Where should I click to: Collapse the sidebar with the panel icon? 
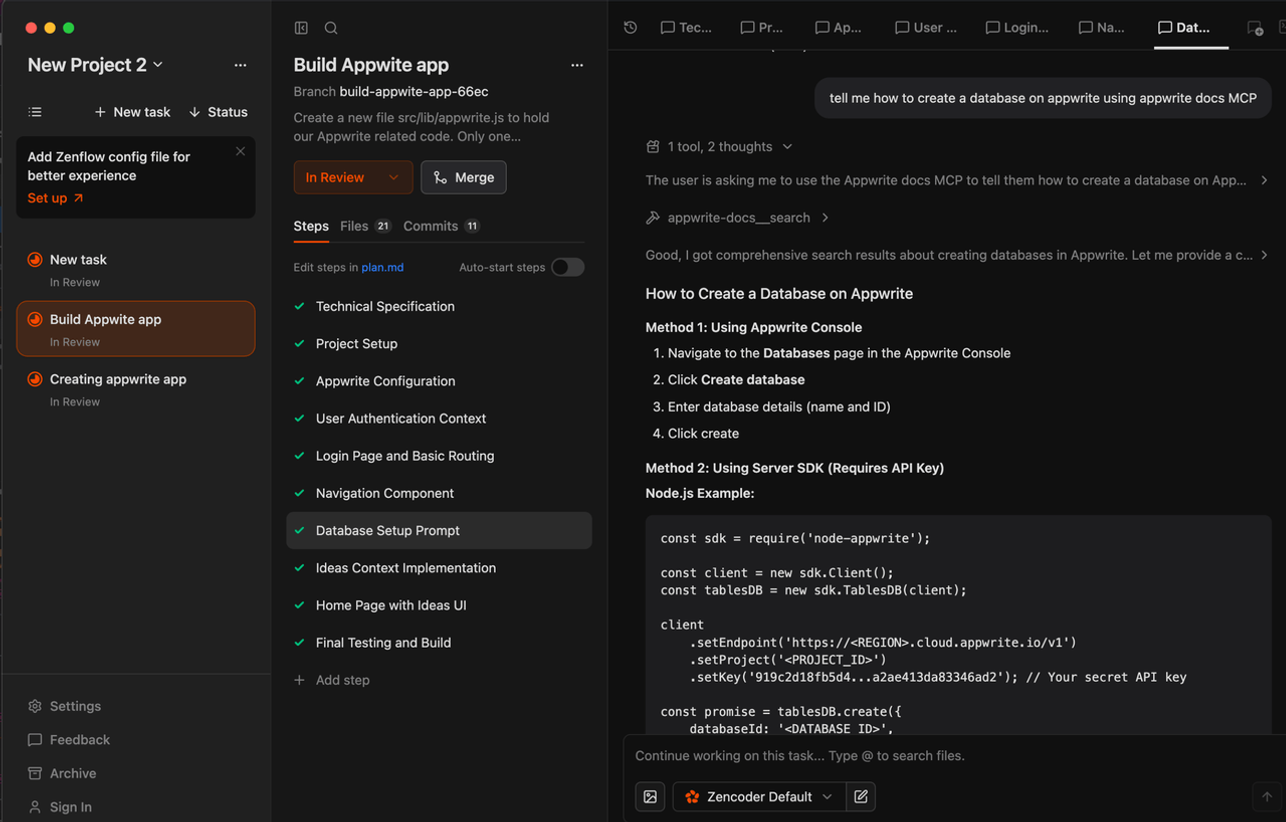click(301, 27)
